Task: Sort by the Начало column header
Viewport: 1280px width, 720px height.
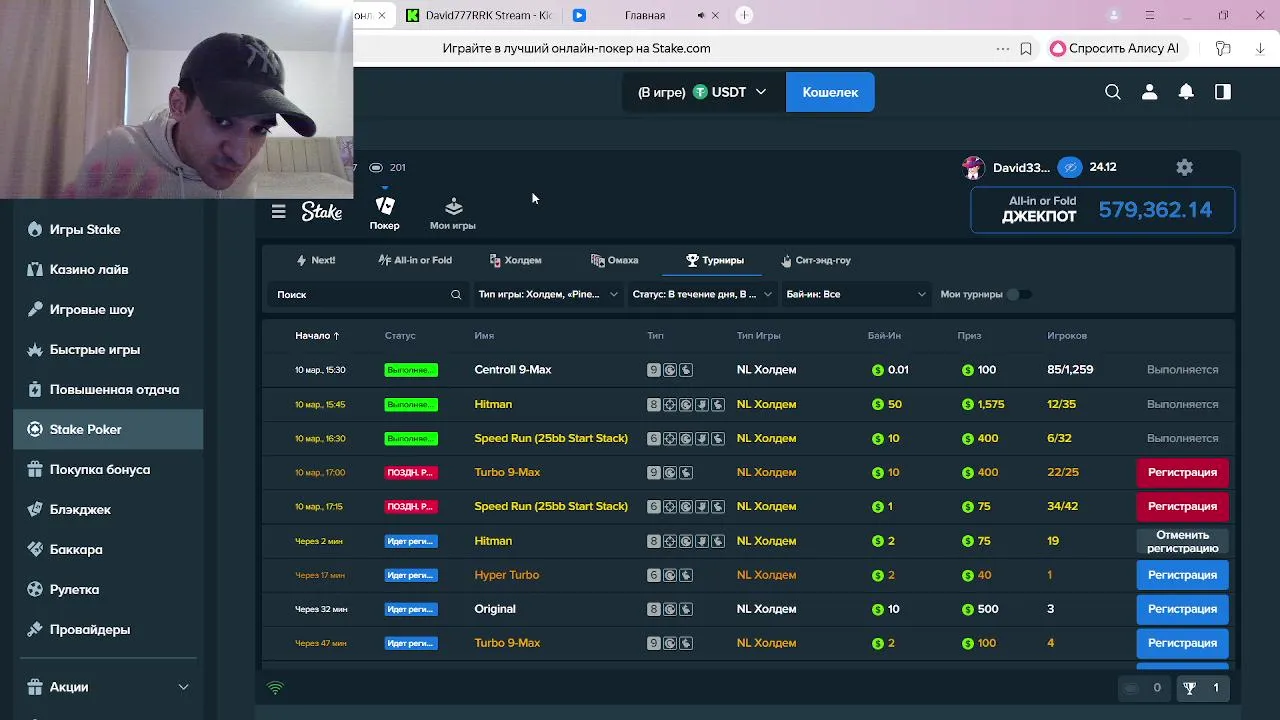Action: click(317, 336)
